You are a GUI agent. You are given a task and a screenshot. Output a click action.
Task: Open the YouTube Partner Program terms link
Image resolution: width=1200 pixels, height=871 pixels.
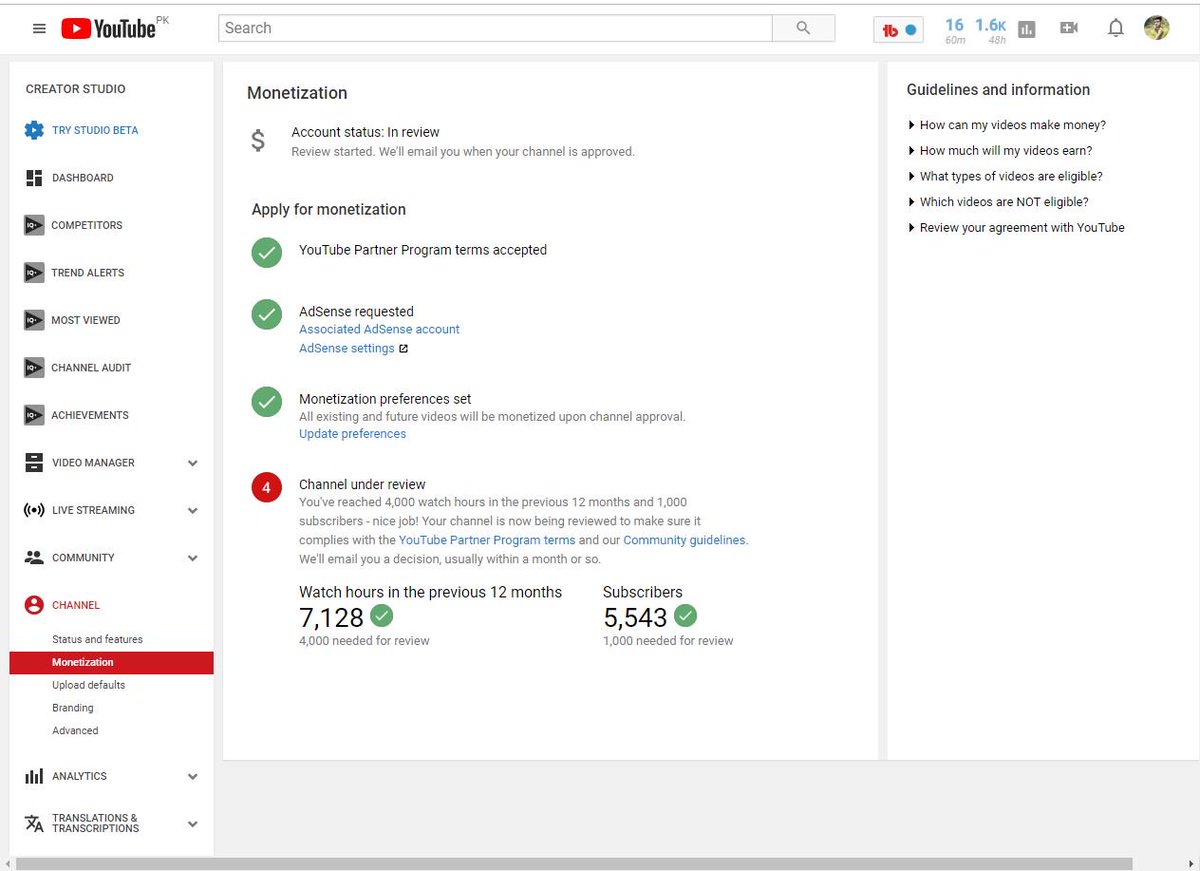(x=487, y=540)
